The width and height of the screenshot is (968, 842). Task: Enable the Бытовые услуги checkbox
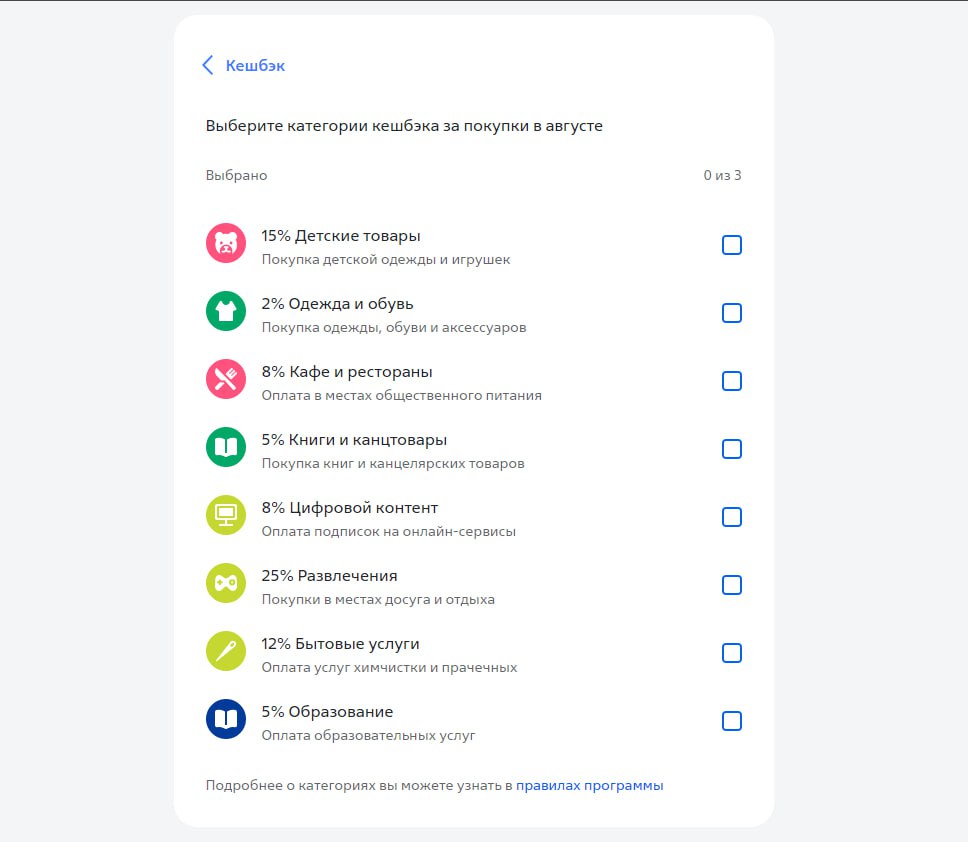[732, 653]
